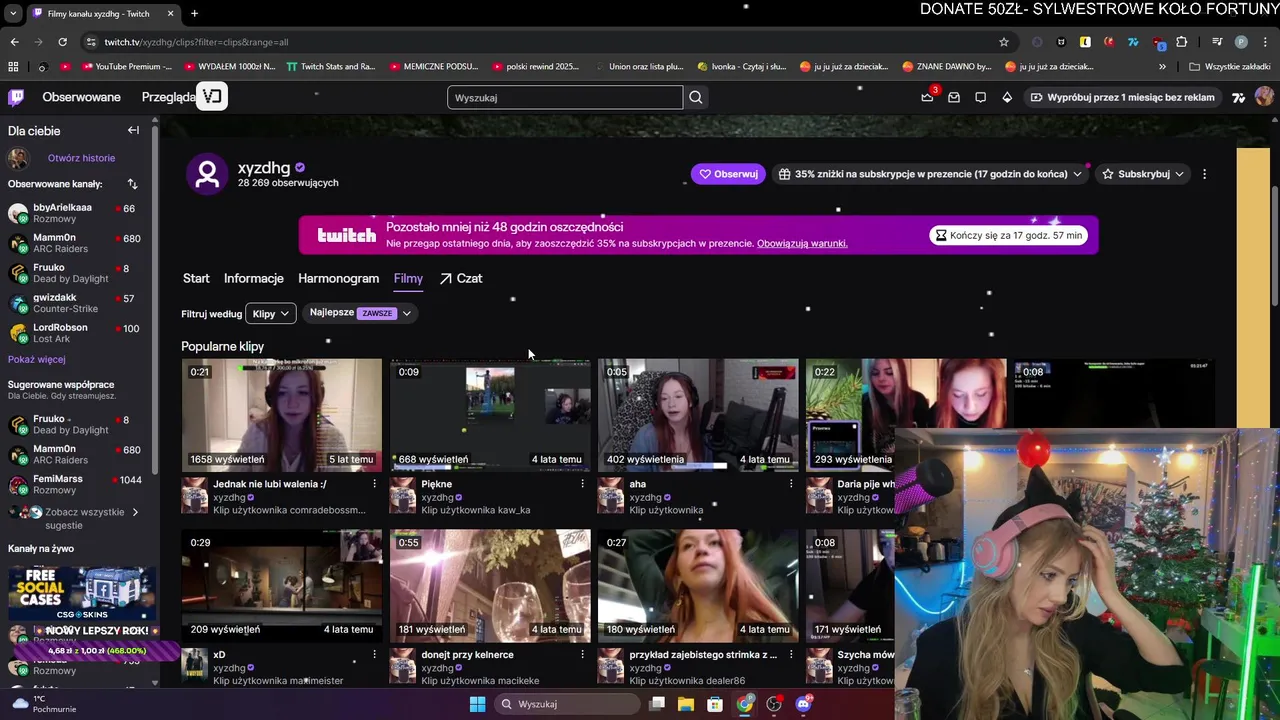This screenshot has width=1280, height=720.
Task: Open Windows Start menu
Action: (477, 704)
